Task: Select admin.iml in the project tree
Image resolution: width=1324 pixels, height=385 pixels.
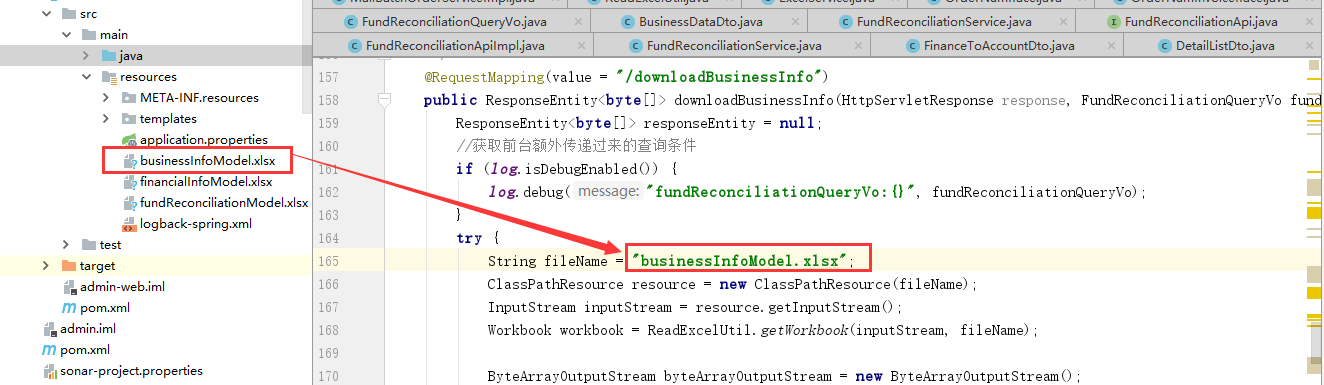Action: point(88,329)
